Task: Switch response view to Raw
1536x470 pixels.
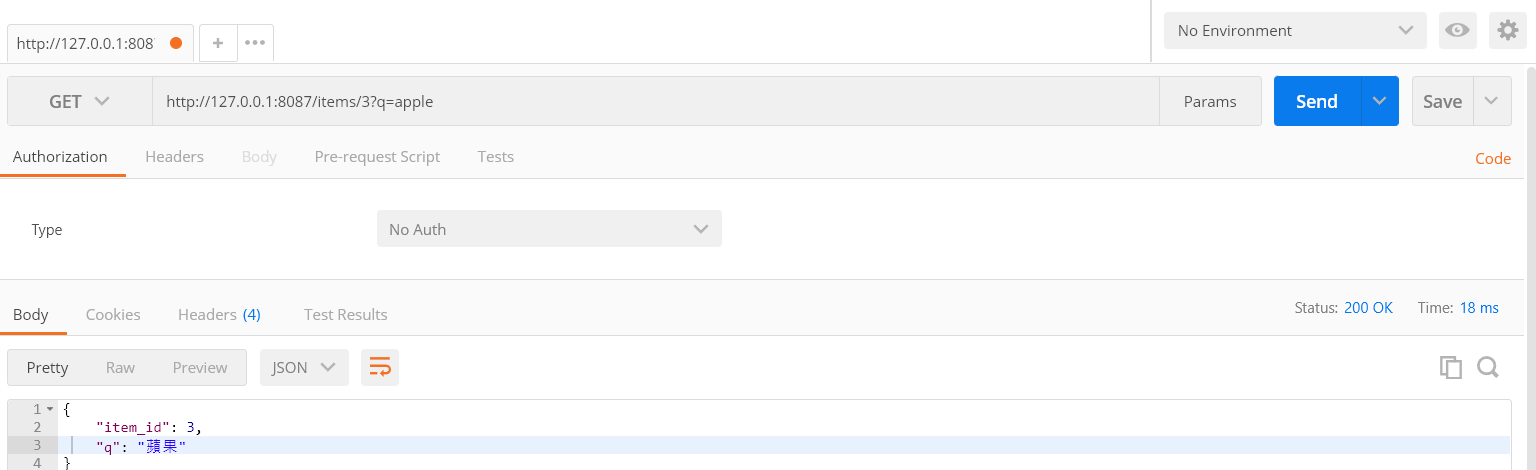Action: click(x=120, y=367)
